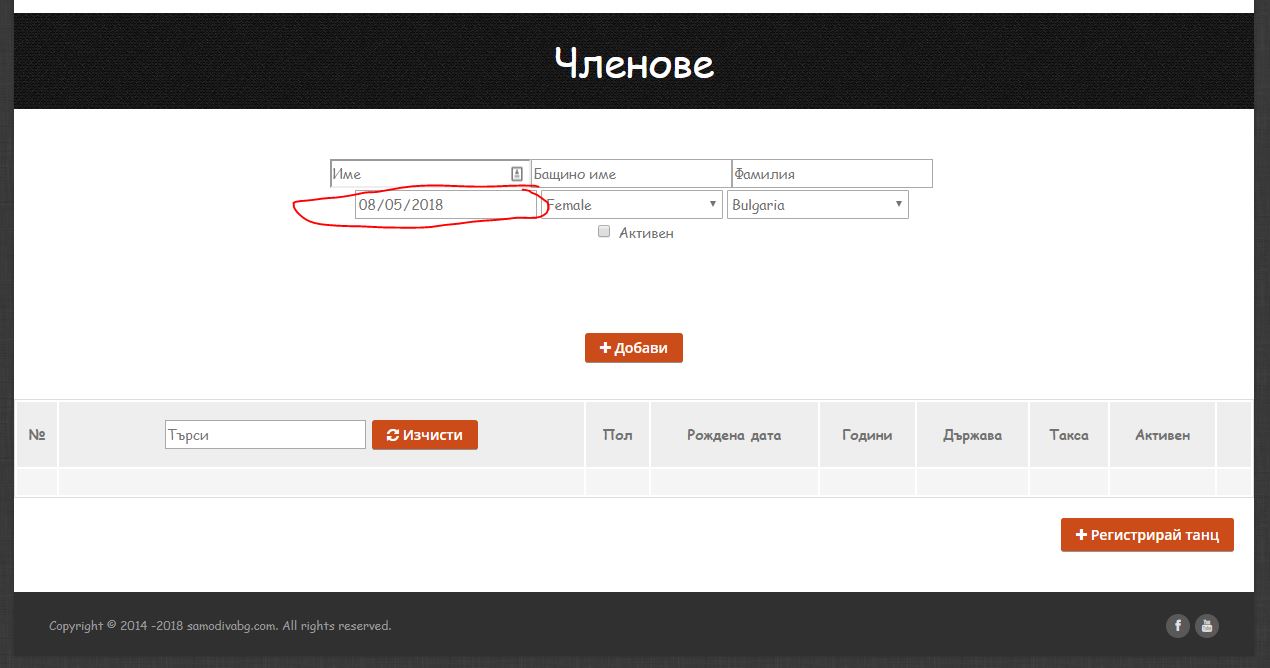Click the autofill contact icon in Име field

(x=517, y=174)
